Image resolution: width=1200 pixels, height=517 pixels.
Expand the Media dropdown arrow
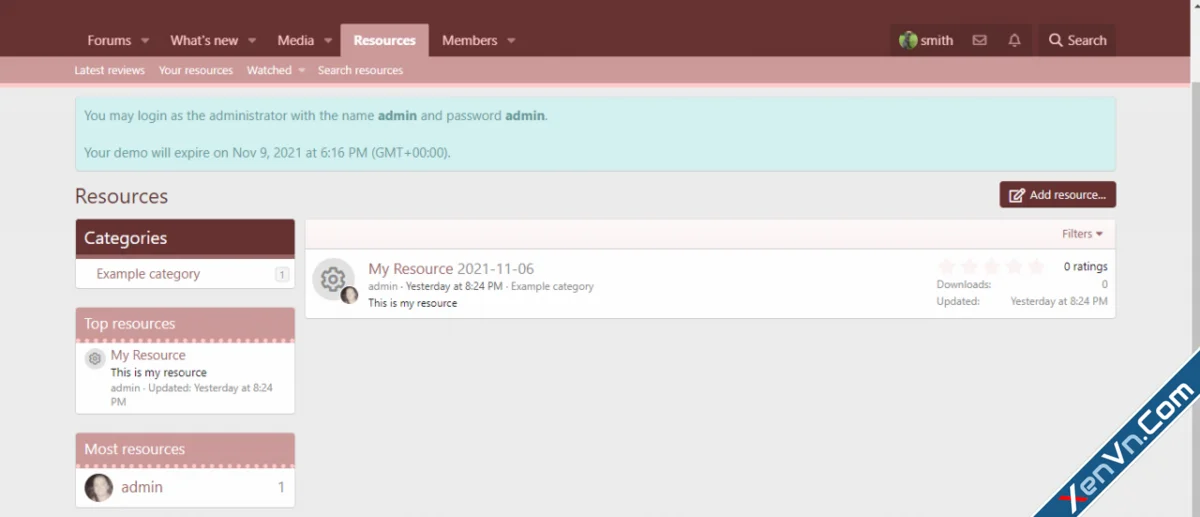point(328,41)
